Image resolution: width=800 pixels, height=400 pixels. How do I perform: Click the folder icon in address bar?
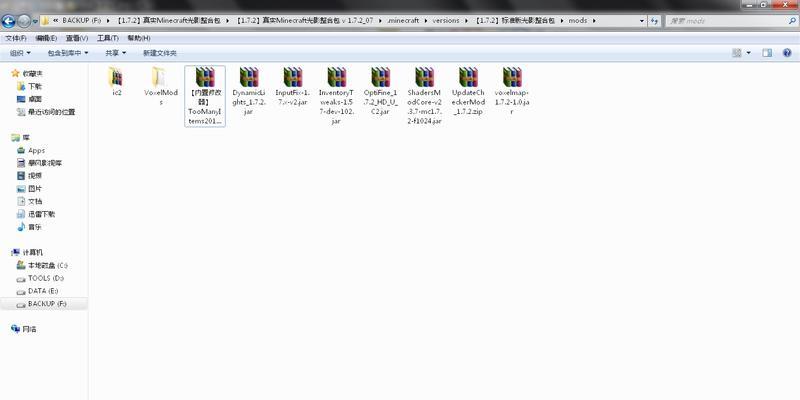coord(45,21)
